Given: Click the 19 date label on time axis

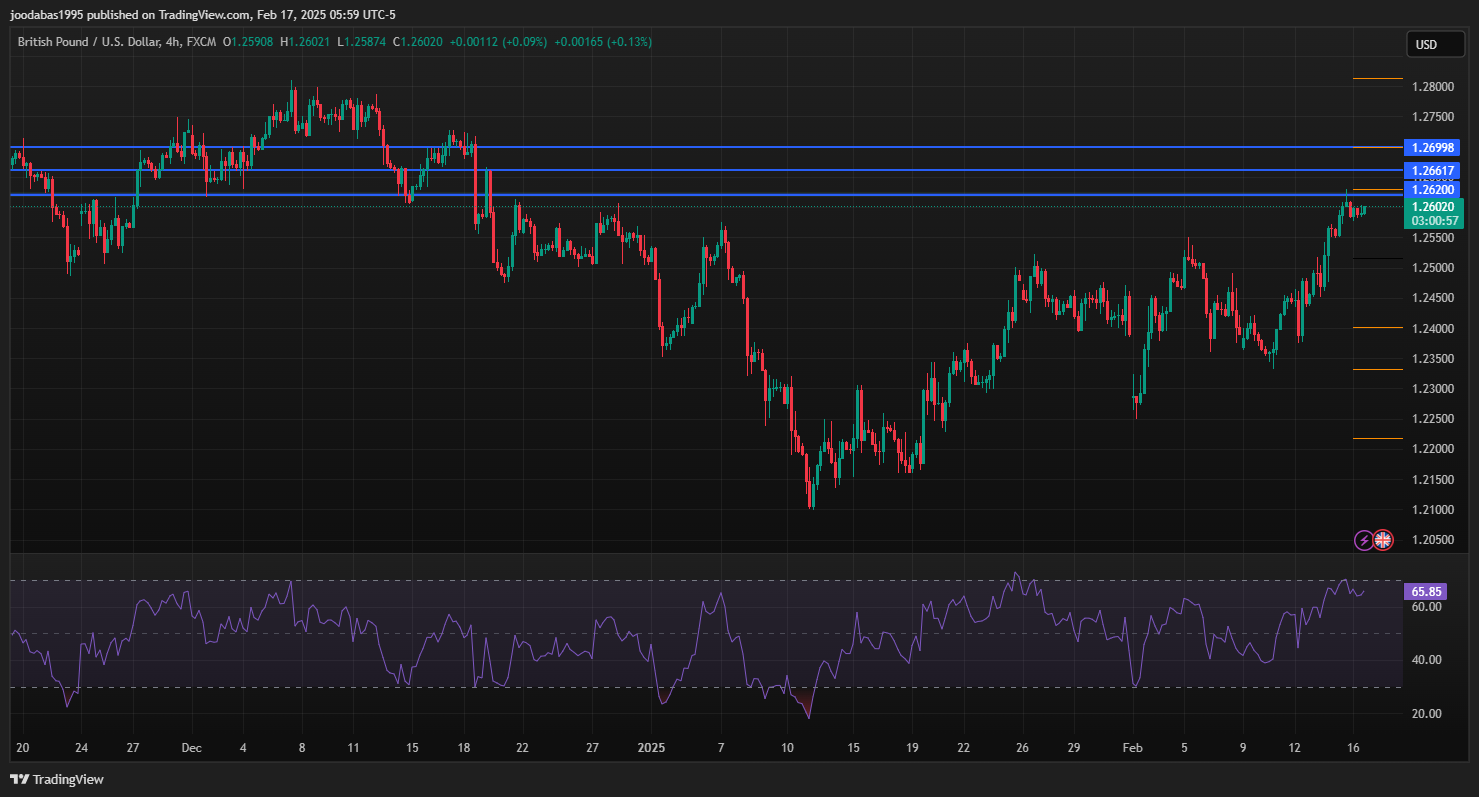Looking at the screenshot, I should tap(912, 748).
